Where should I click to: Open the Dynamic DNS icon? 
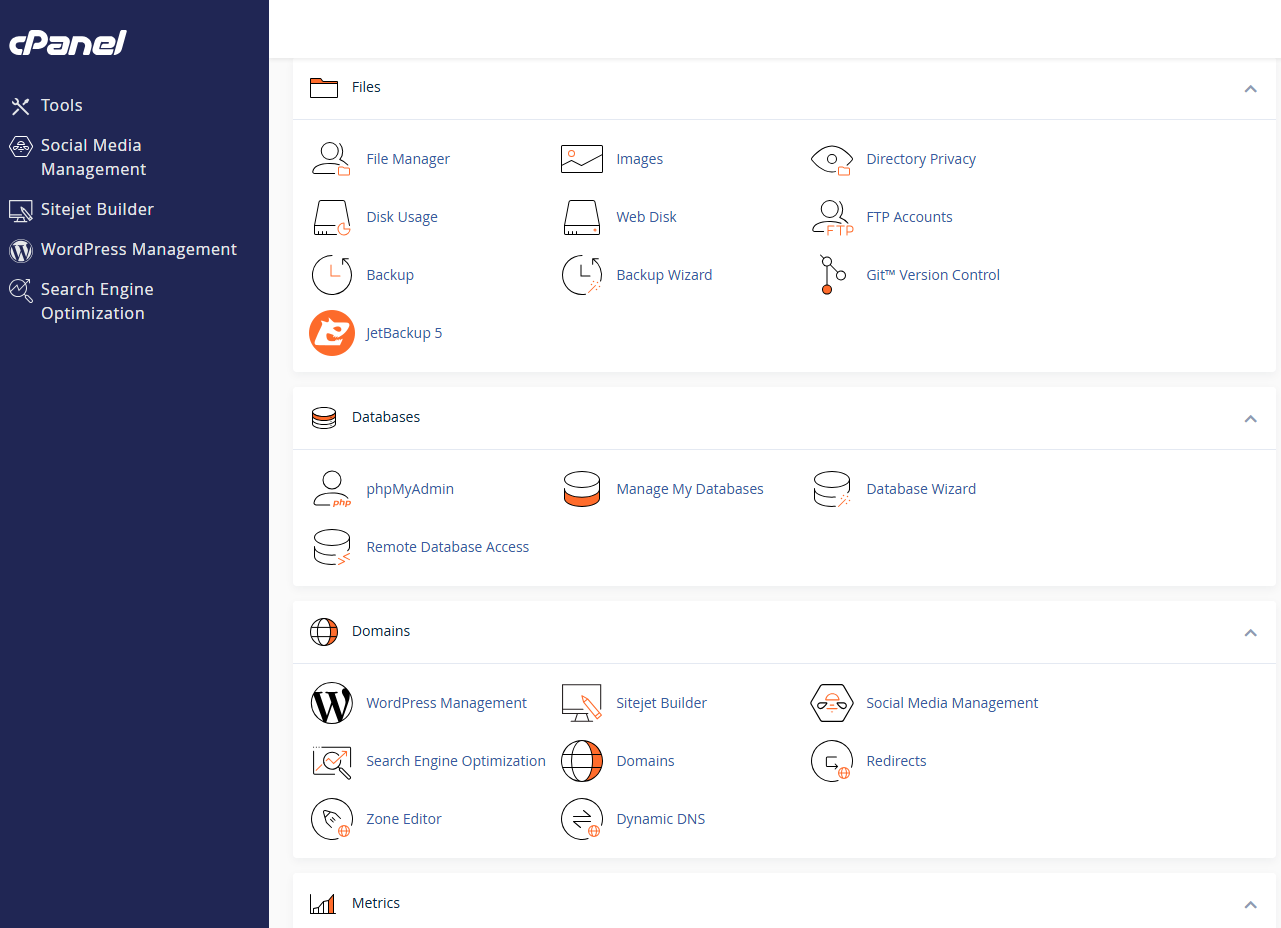pos(581,819)
